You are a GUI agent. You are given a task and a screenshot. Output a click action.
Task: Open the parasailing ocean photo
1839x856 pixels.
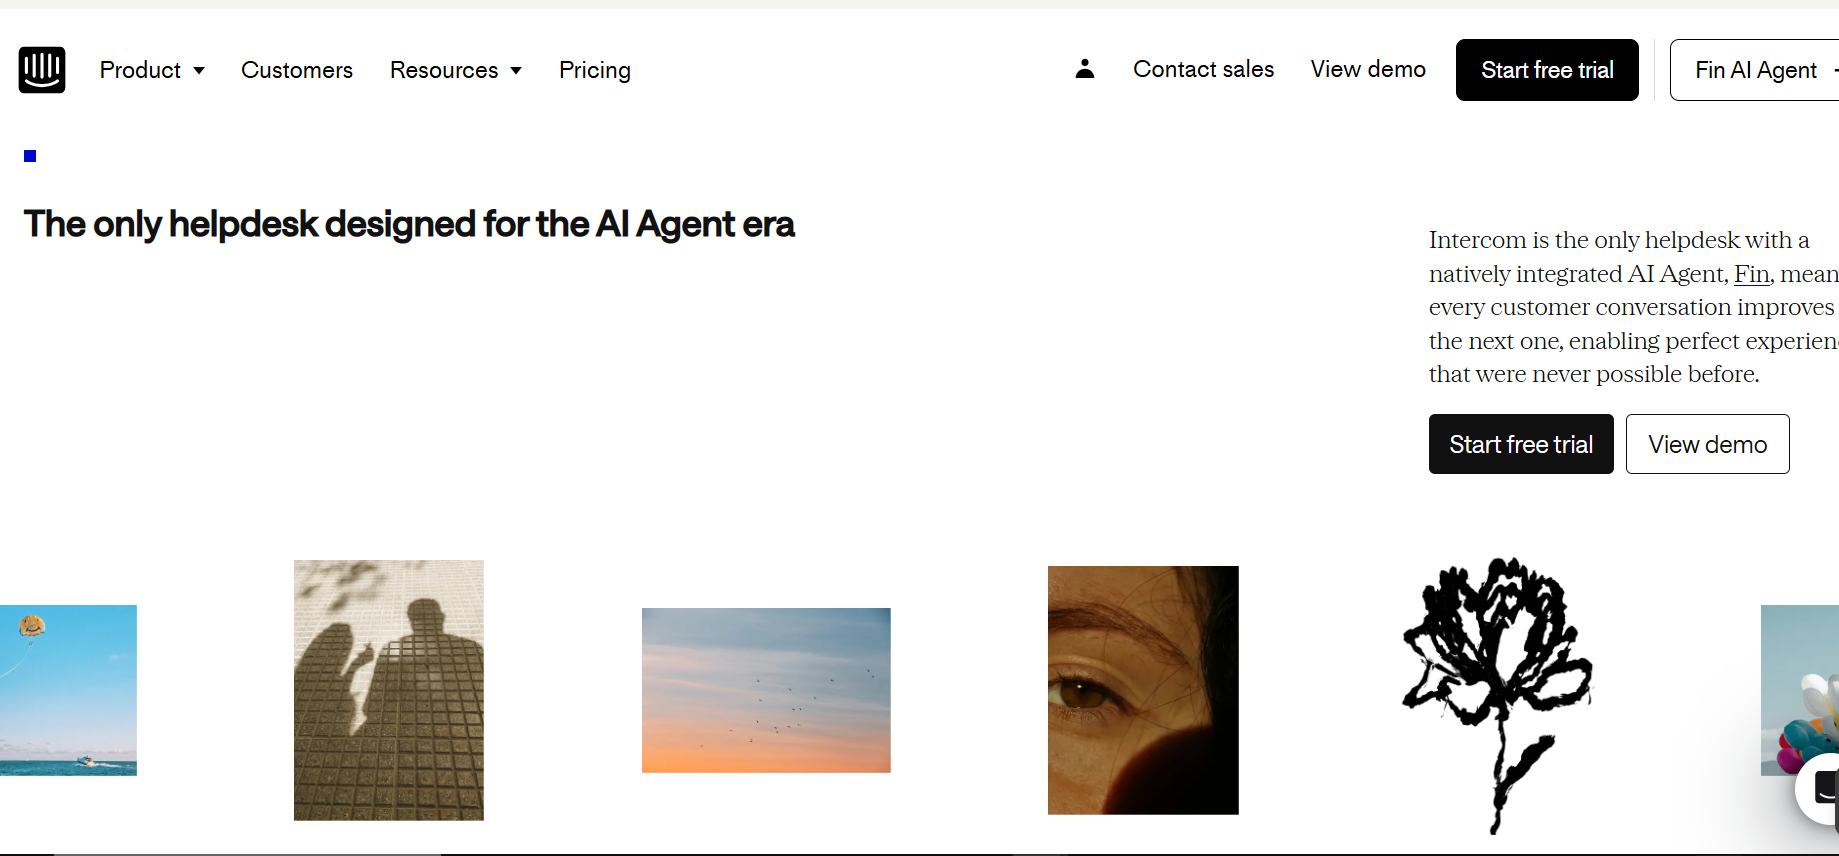pyautogui.click(x=68, y=690)
